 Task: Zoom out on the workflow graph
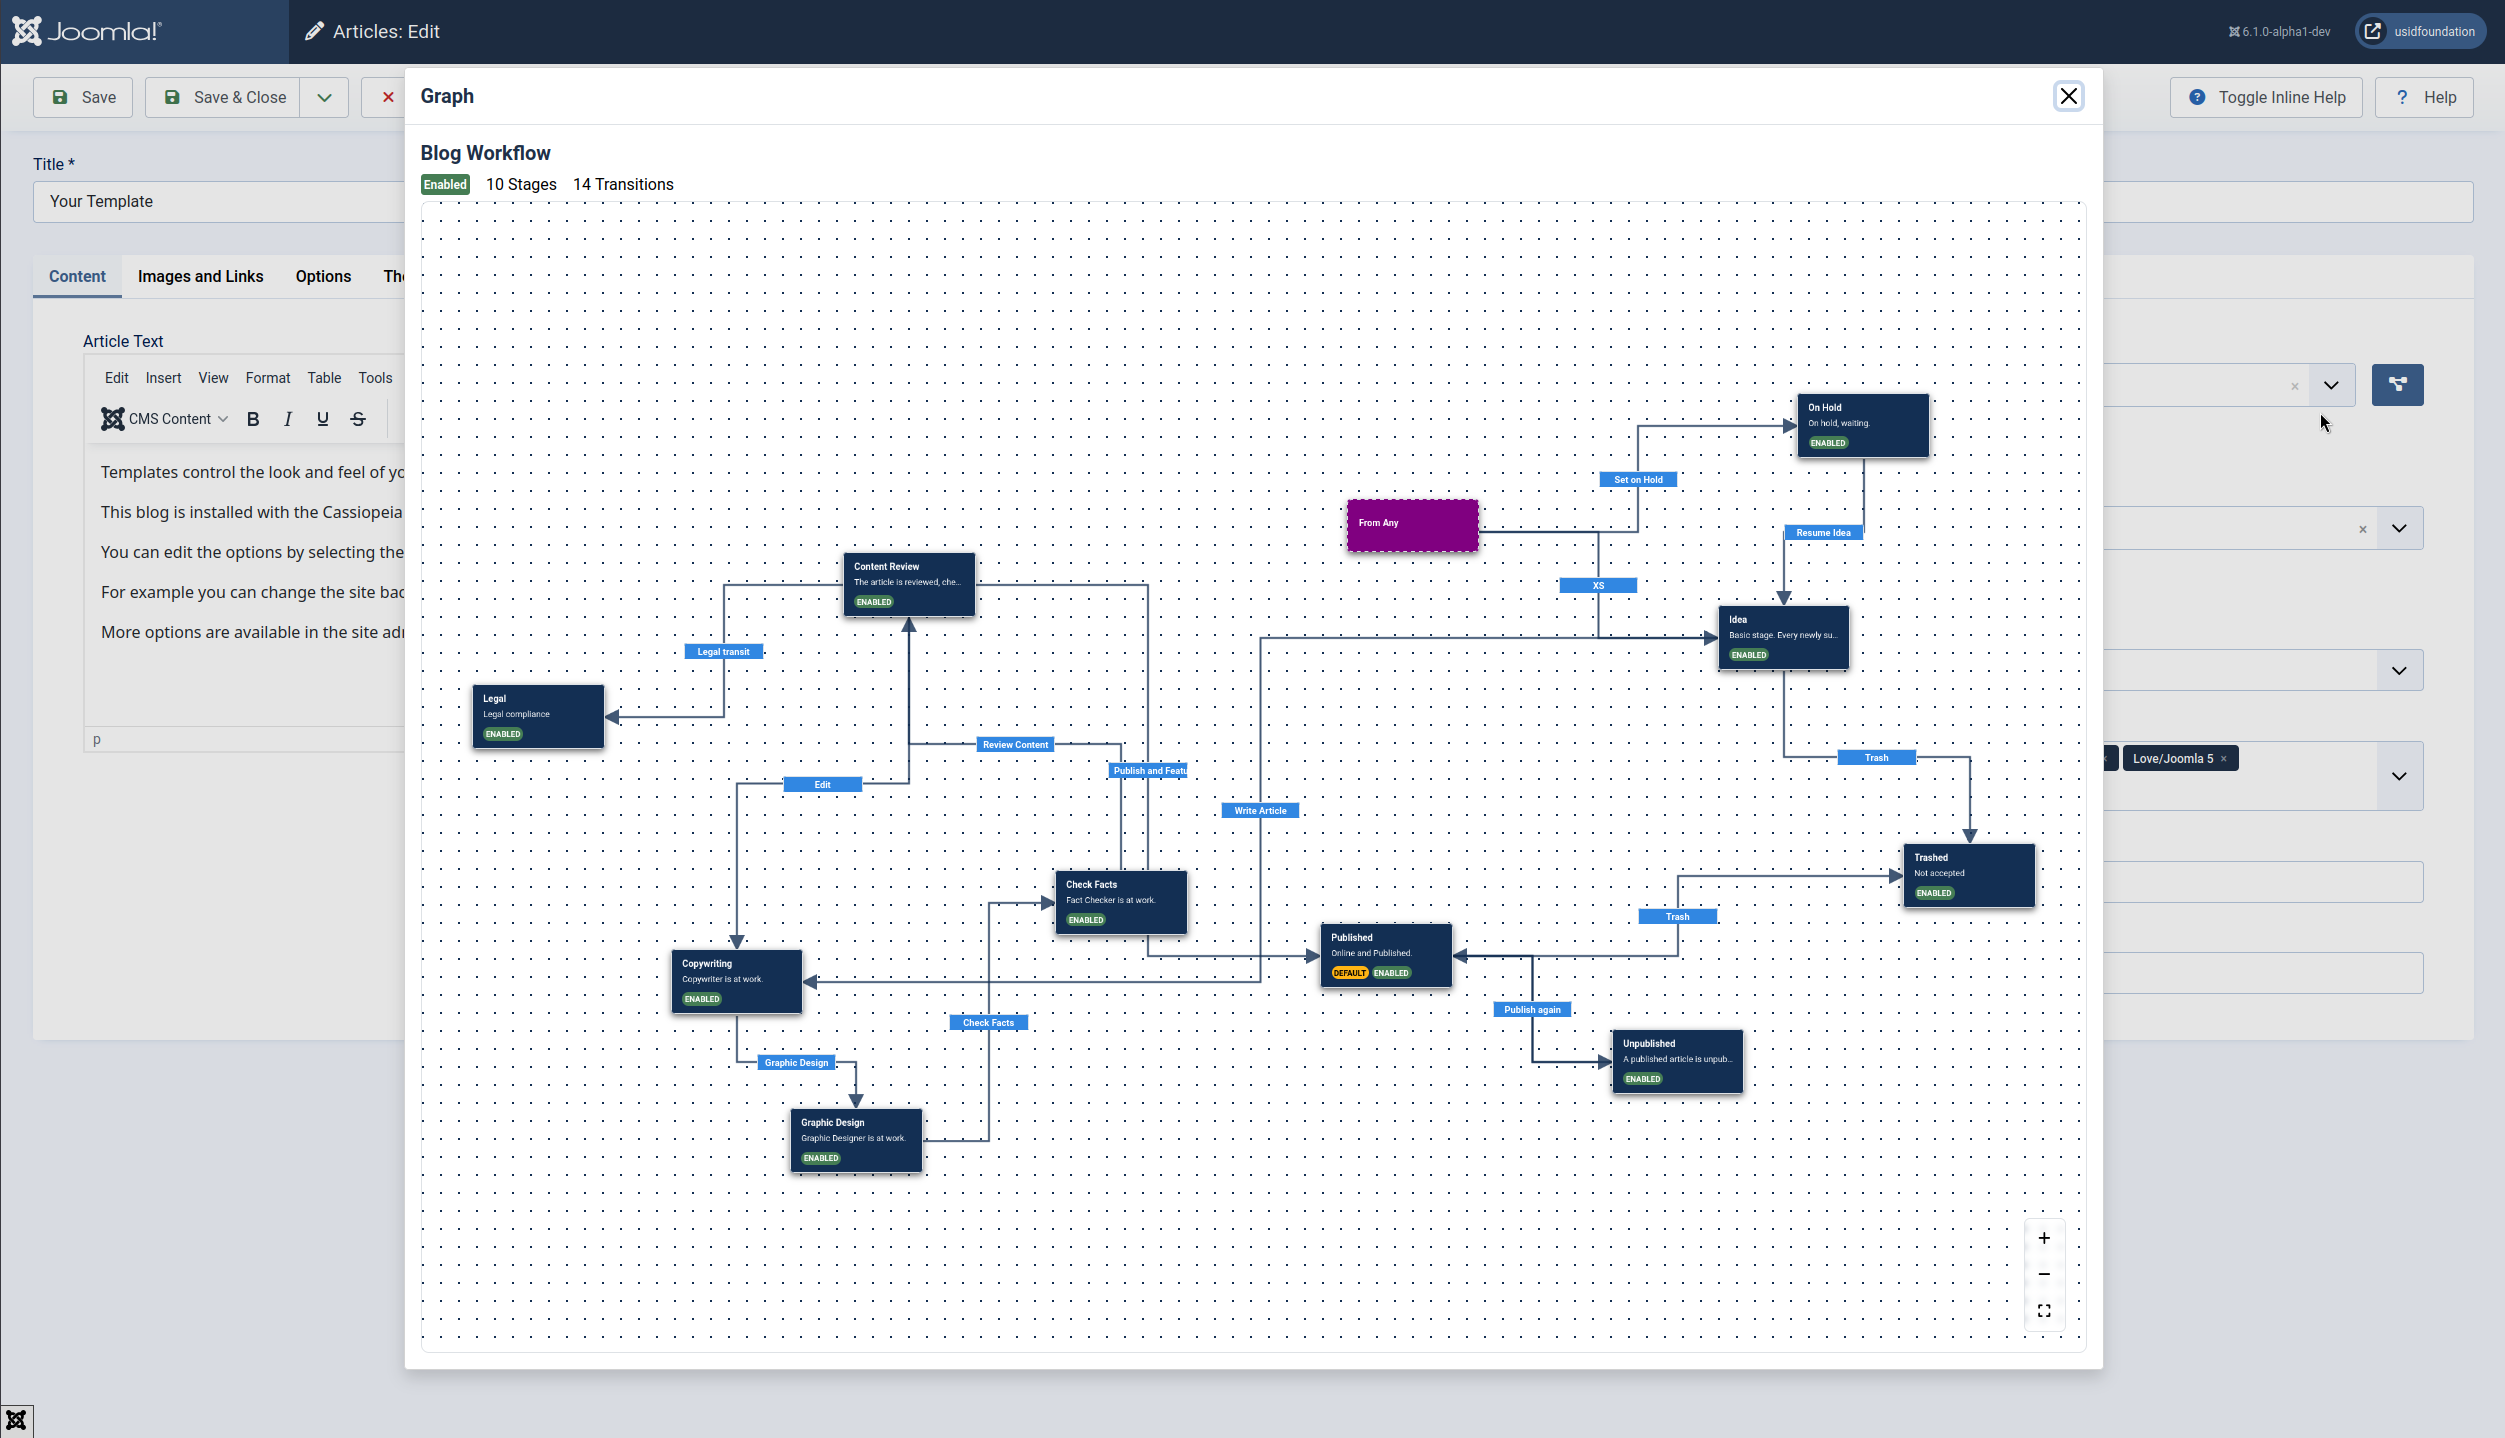[x=2044, y=1274]
